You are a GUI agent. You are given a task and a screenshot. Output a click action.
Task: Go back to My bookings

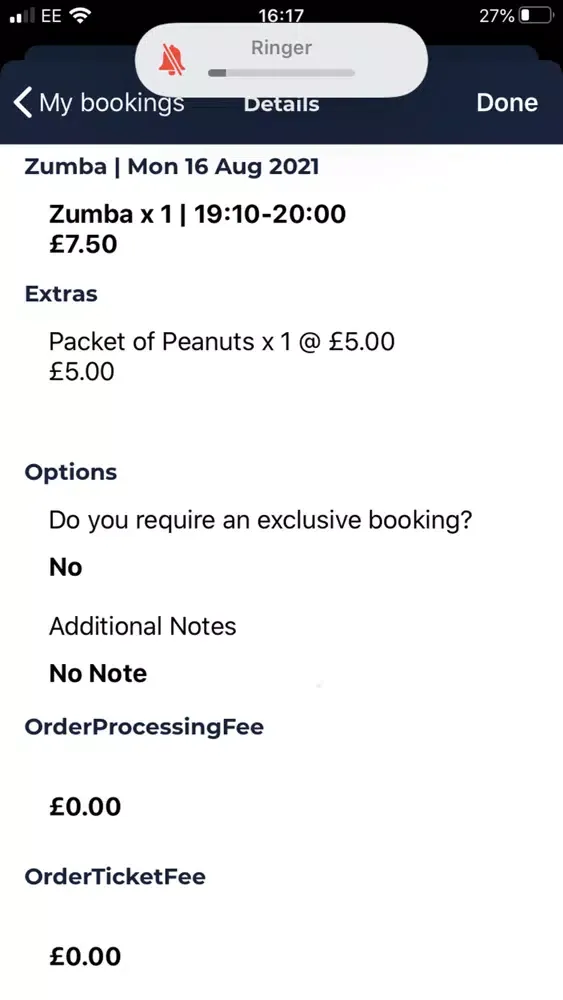coord(99,103)
